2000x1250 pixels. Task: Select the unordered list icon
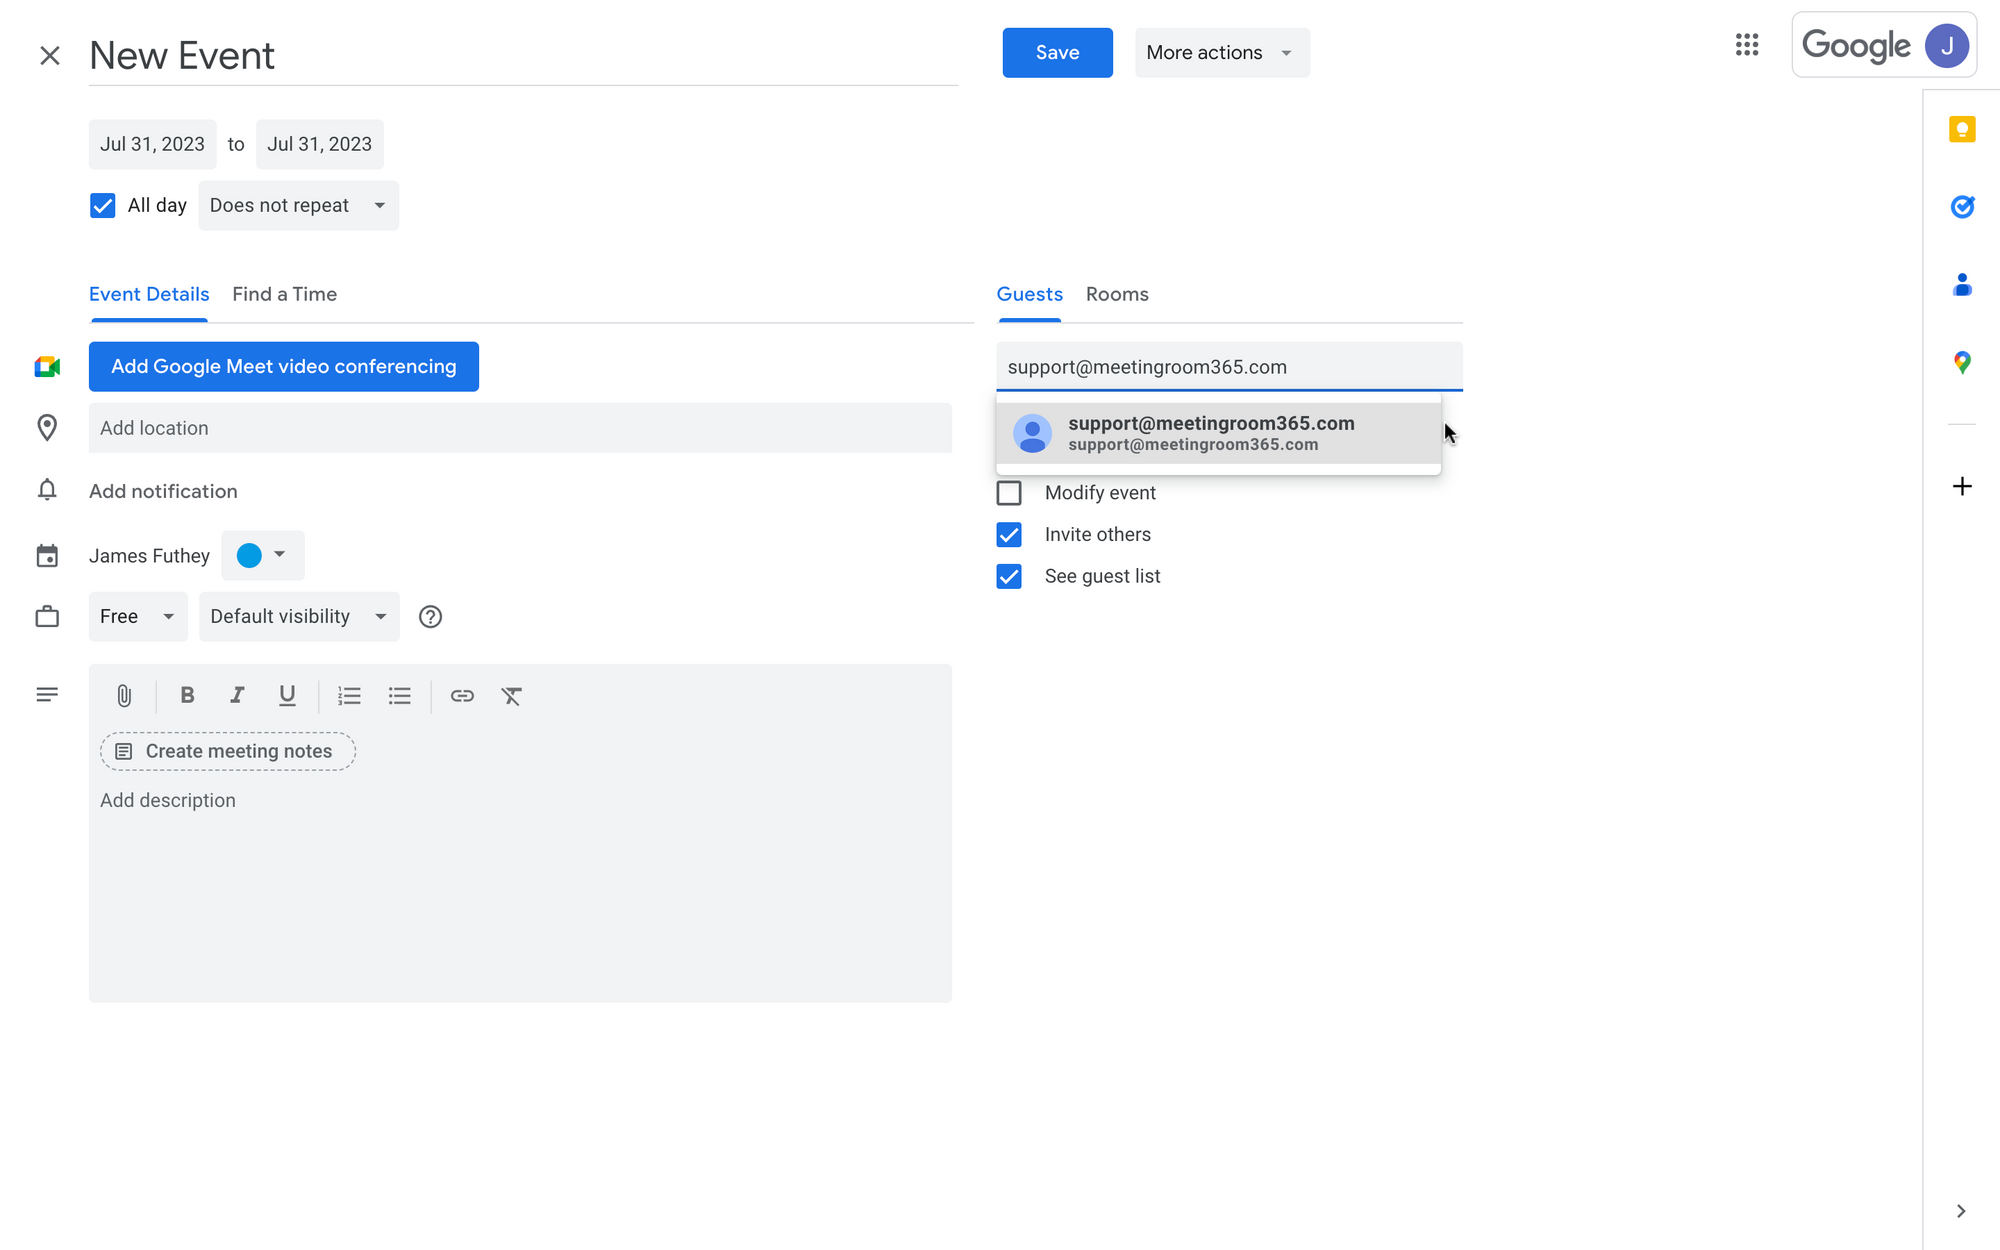click(x=399, y=696)
